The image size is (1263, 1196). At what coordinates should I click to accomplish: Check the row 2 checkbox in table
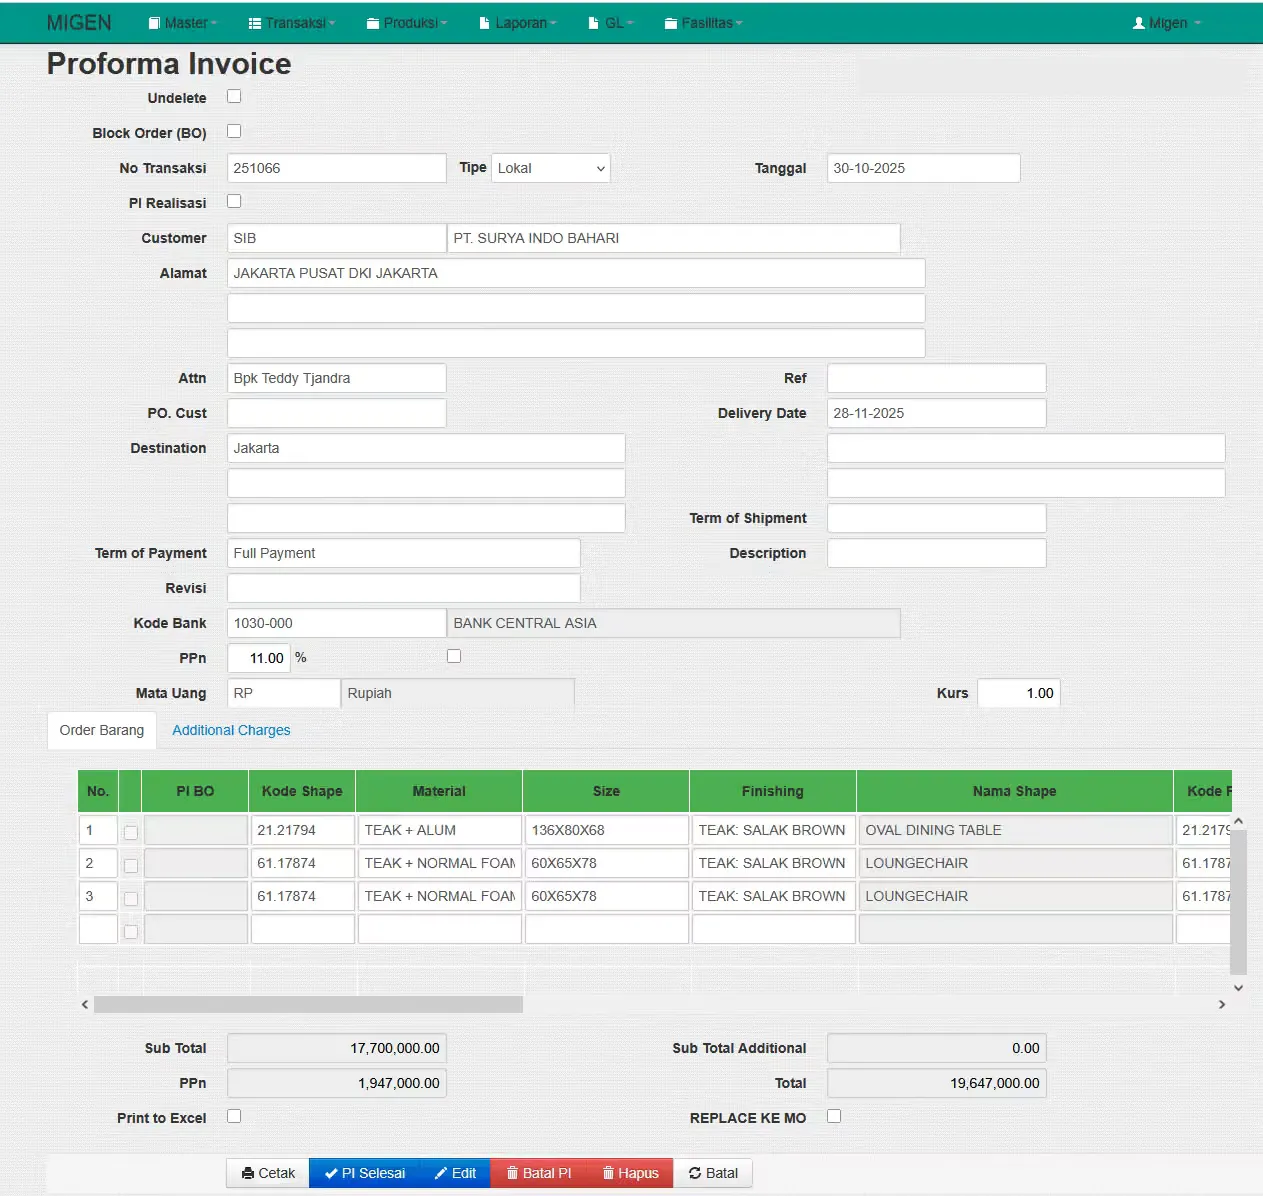coord(130,865)
